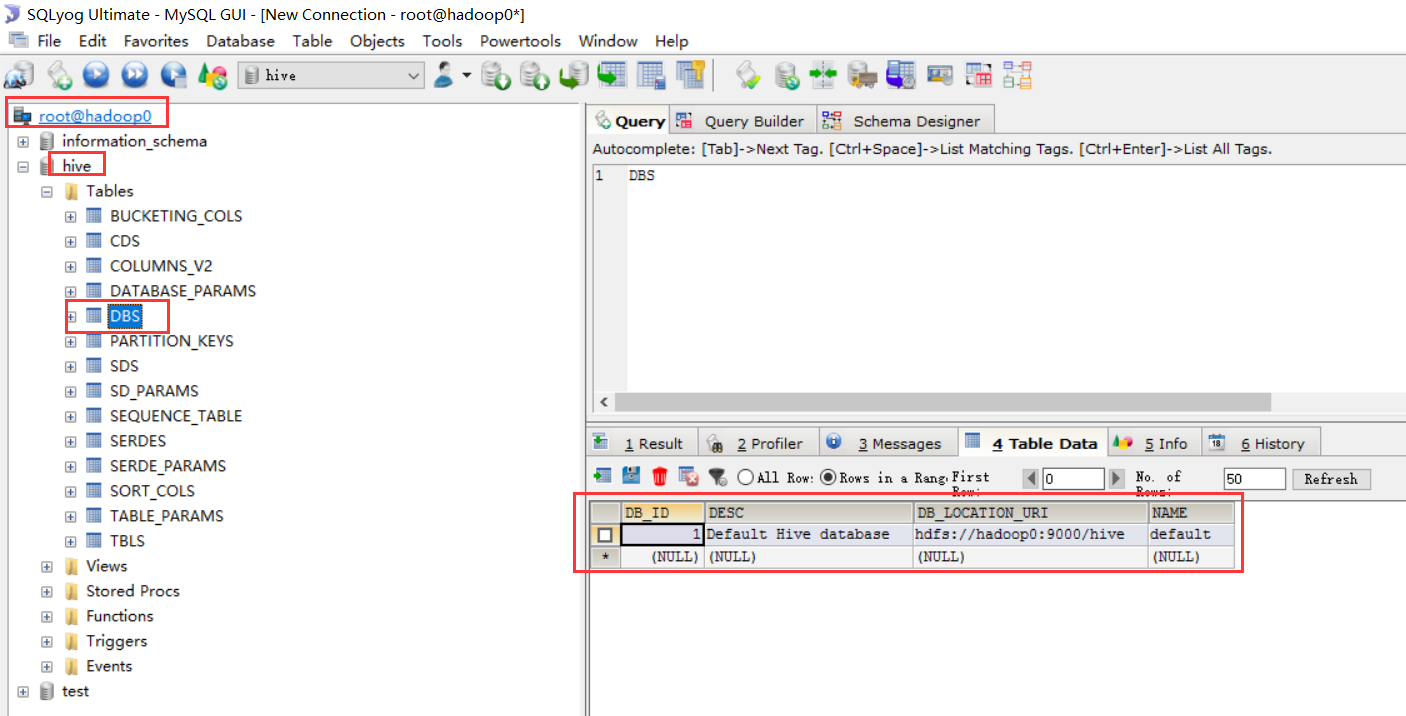Select the SEQUENCE_TABLE table in tree
Viewport: 1406px width, 716px height.
[x=176, y=416]
